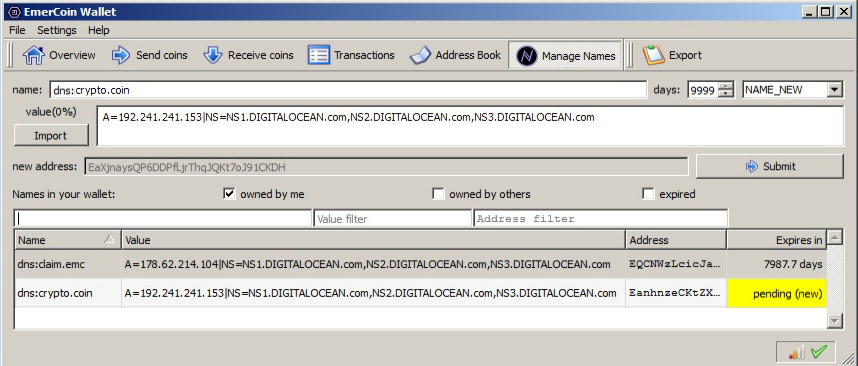
Task: Click the Export clipboard icon
Action: (653, 55)
